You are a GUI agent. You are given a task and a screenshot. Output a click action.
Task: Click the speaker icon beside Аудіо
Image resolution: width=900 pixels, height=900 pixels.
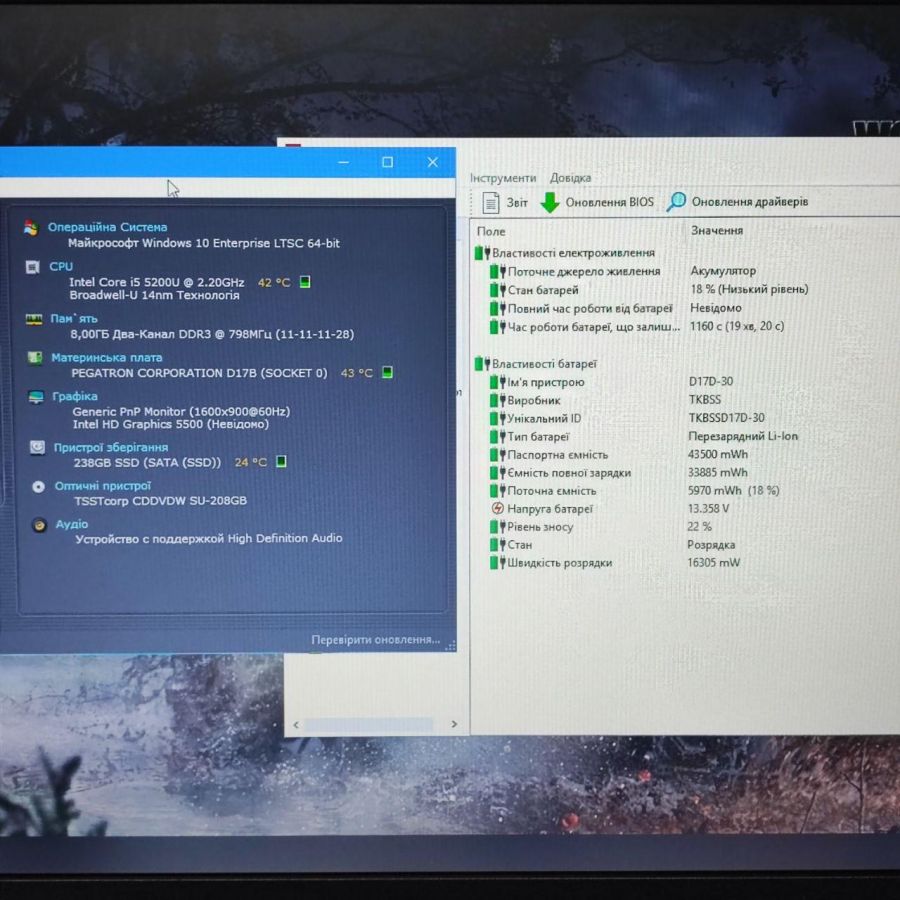click(39, 525)
